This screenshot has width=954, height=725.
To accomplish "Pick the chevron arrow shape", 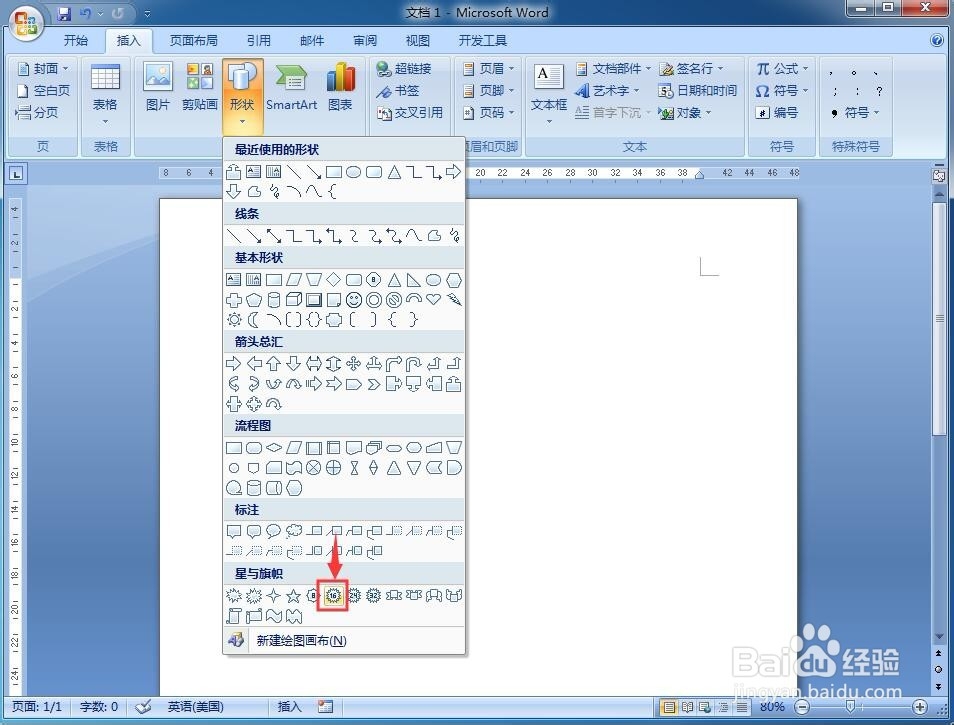I will [x=374, y=384].
